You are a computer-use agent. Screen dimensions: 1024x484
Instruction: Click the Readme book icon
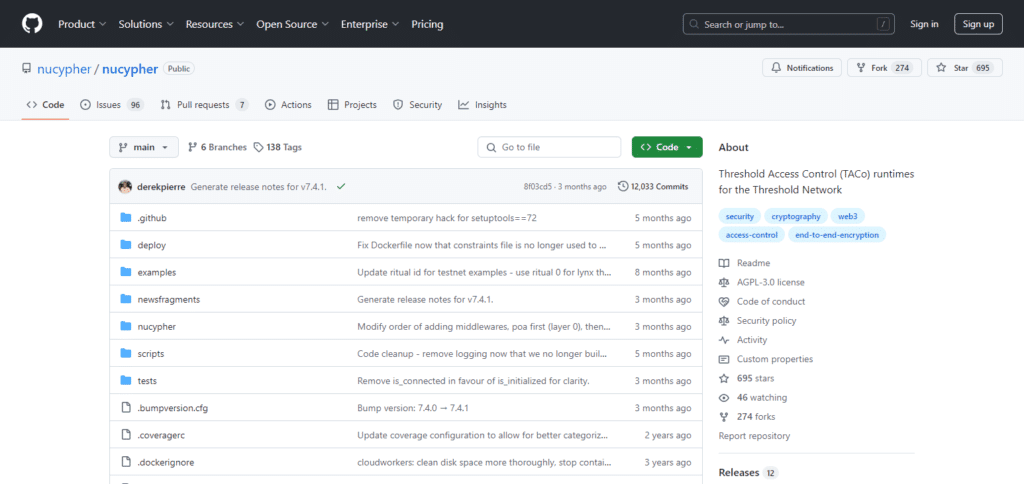(x=724, y=263)
